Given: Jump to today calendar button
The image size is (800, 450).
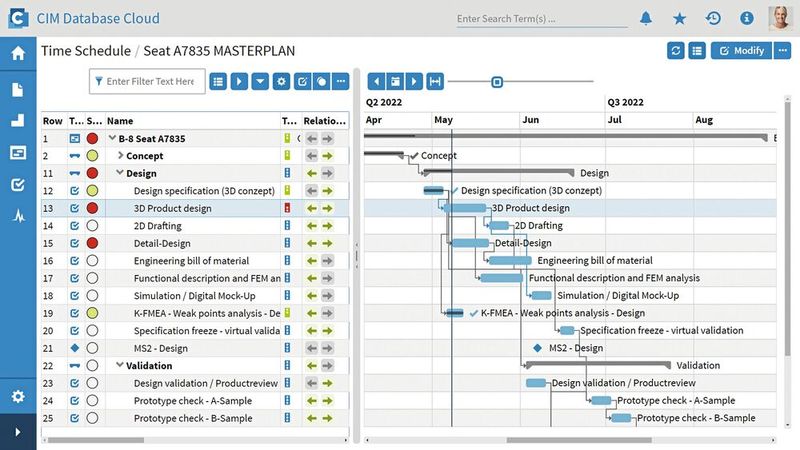Looking at the screenshot, I should point(395,82).
